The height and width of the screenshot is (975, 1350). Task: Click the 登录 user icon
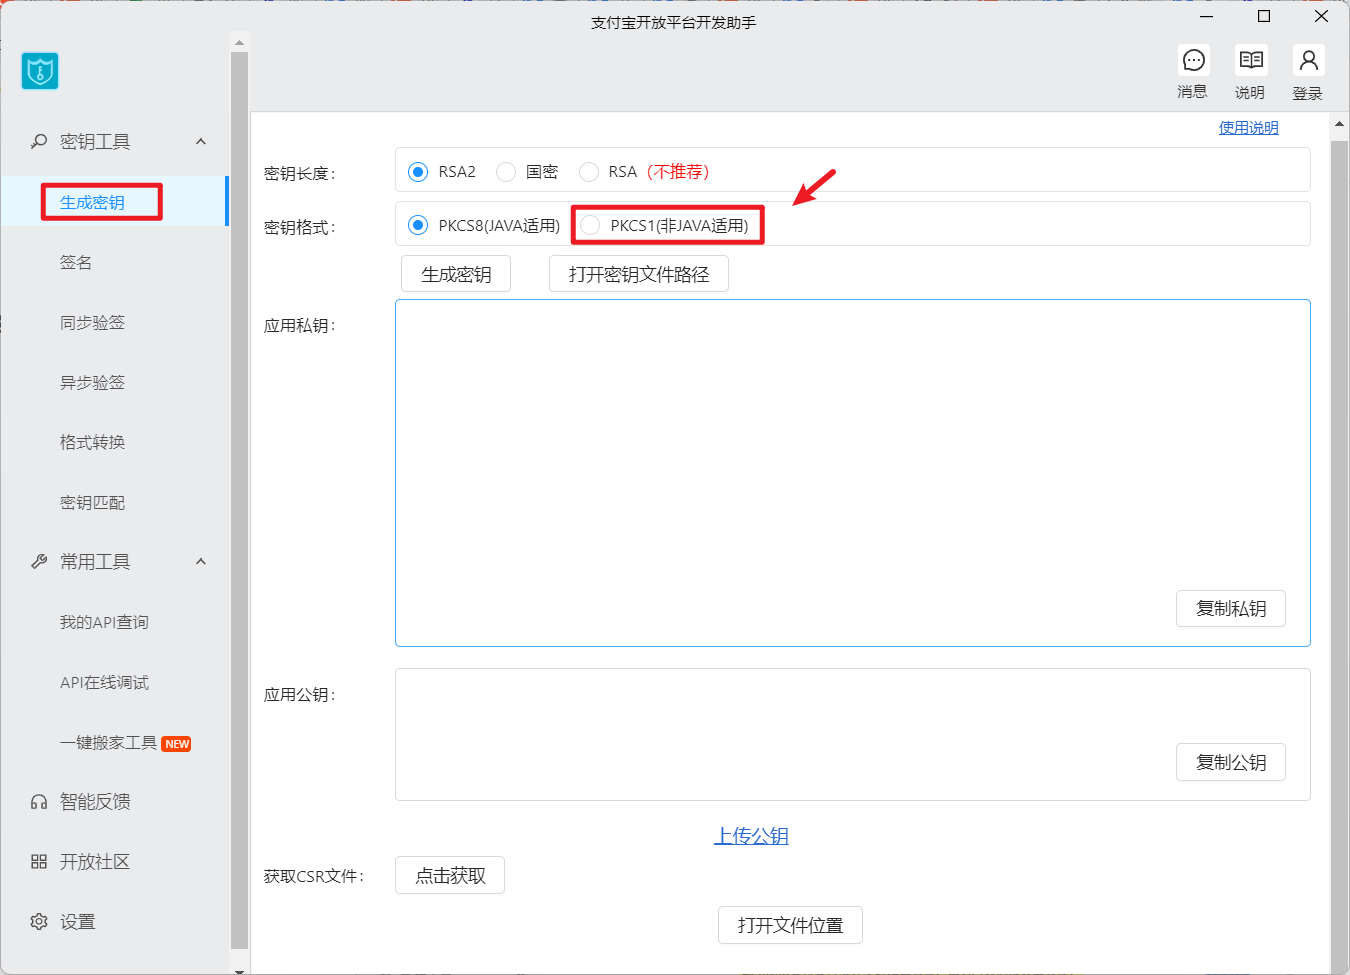pos(1308,60)
